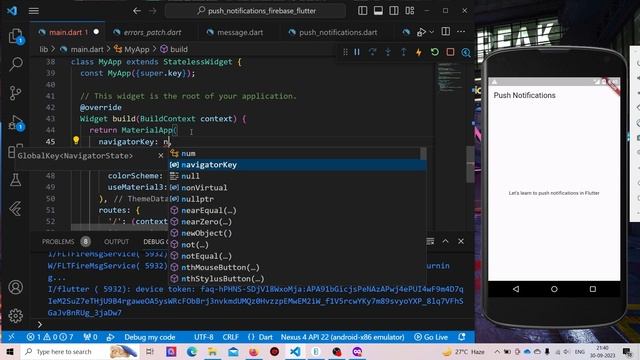Close the GlobalKey<NavigatorState> details popup
Image resolution: width=640 pixels, height=360 pixels.
coord(160,156)
